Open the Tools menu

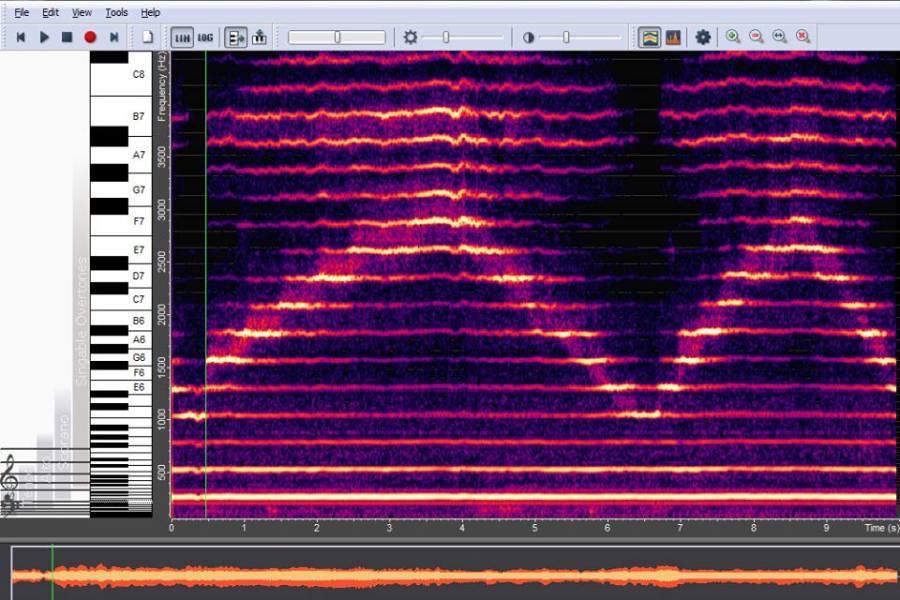pyautogui.click(x=117, y=12)
